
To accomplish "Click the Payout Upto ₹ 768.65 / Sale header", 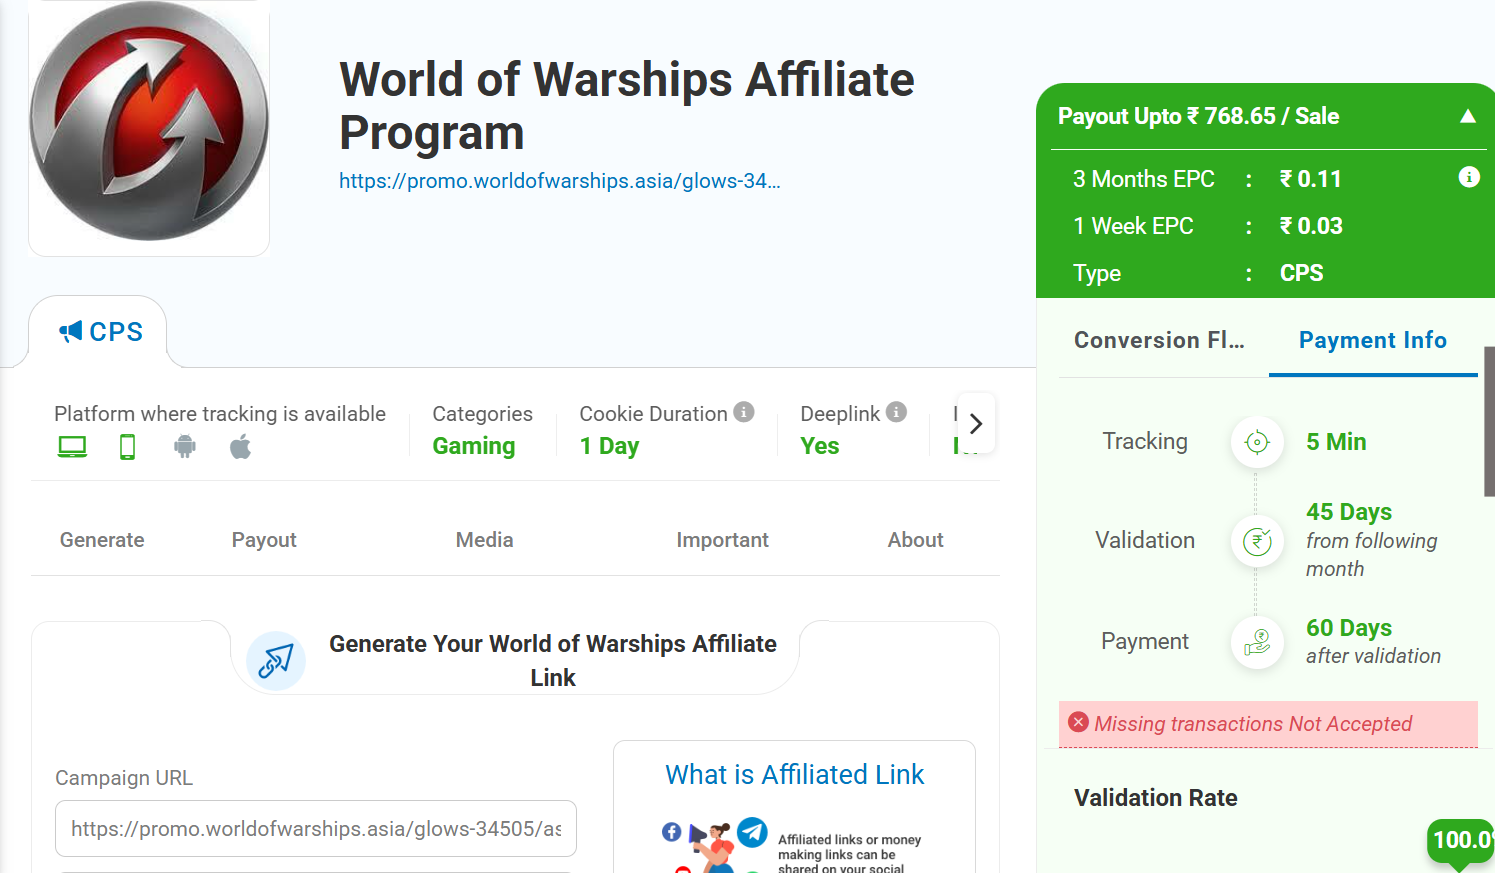I will tap(1198, 116).
